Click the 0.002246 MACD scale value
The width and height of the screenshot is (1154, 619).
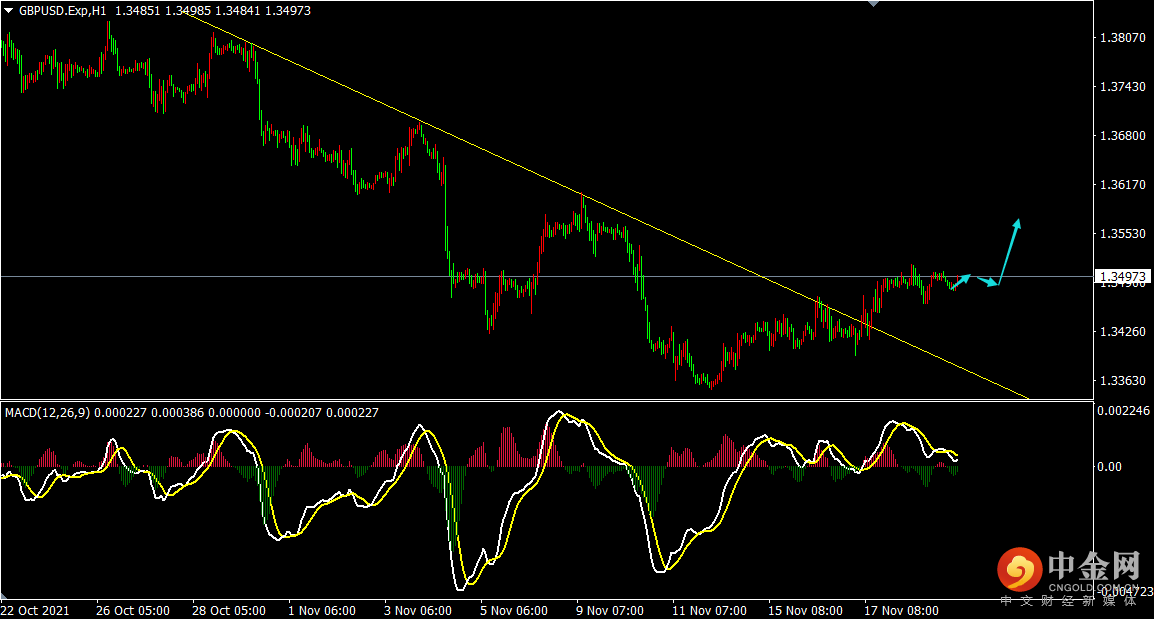click(x=1123, y=411)
